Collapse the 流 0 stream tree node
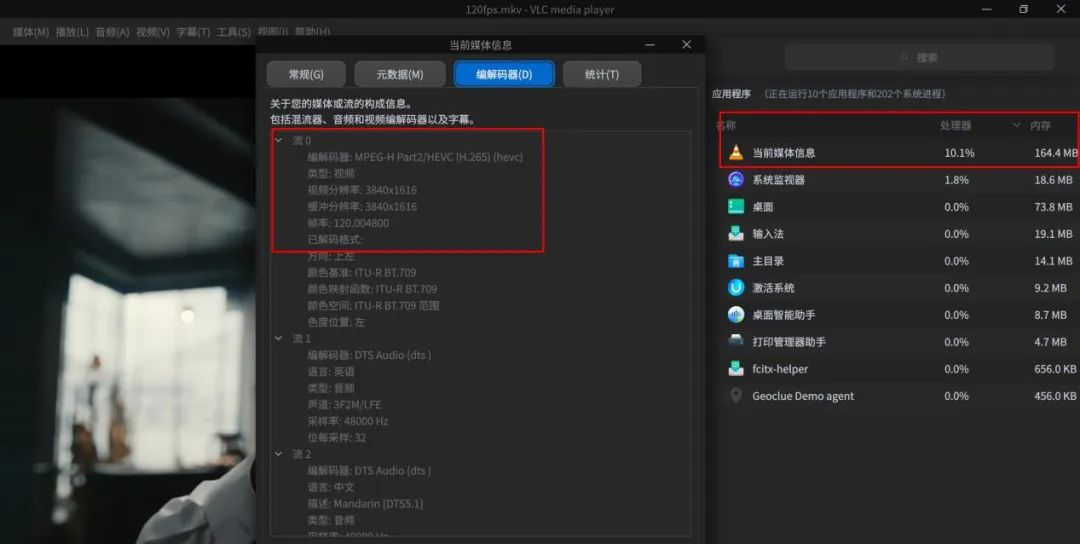Image resolution: width=1080 pixels, height=544 pixels. tap(279, 140)
